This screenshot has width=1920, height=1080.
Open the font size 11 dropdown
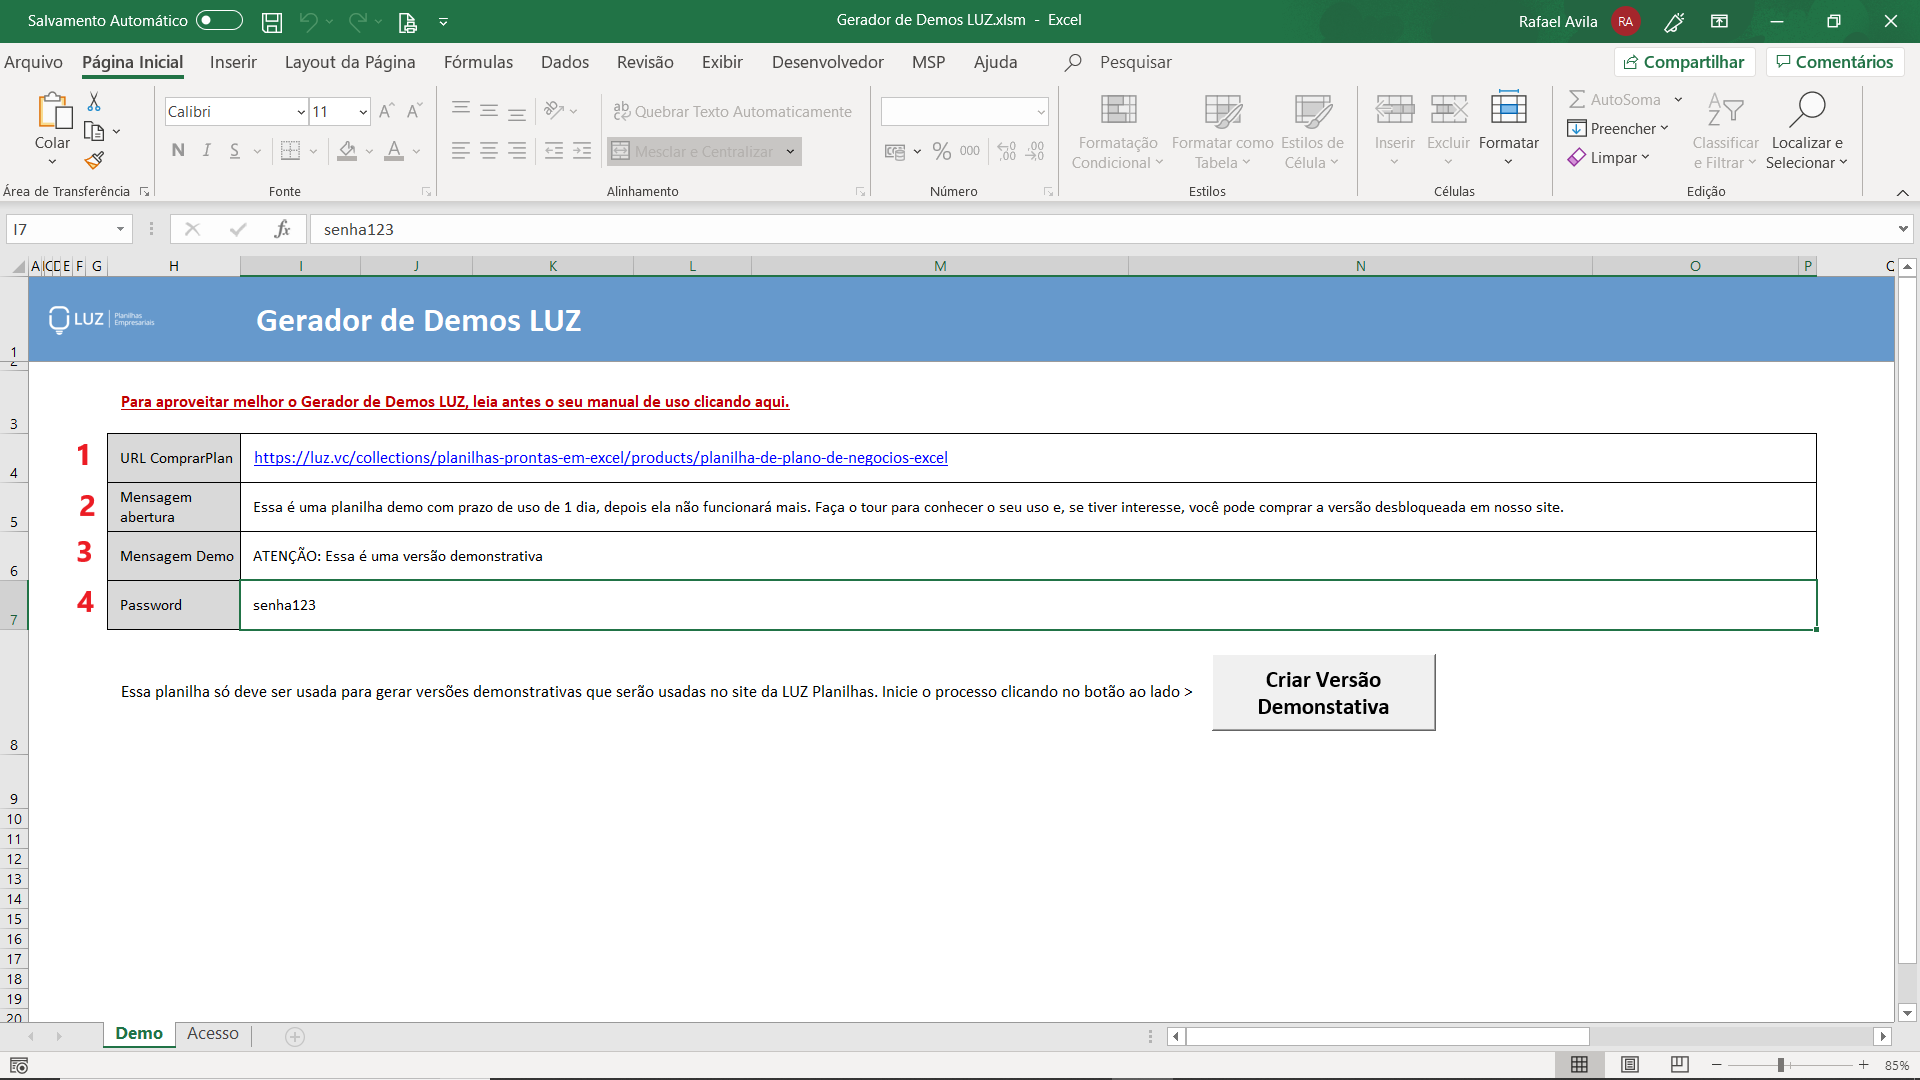(x=363, y=112)
